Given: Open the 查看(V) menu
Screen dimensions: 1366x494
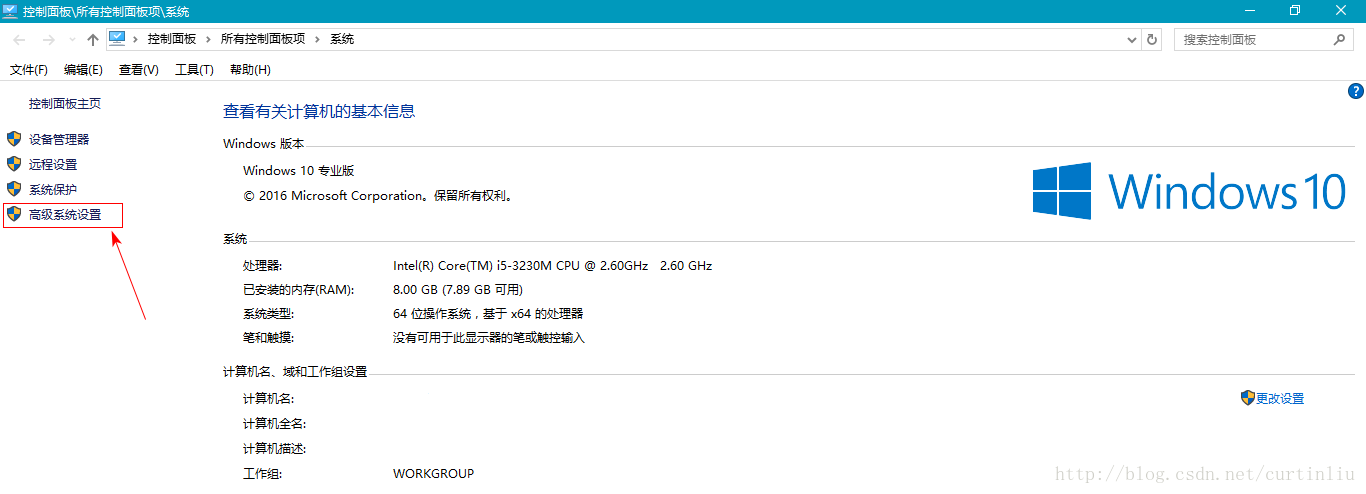Looking at the screenshot, I should (138, 69).
